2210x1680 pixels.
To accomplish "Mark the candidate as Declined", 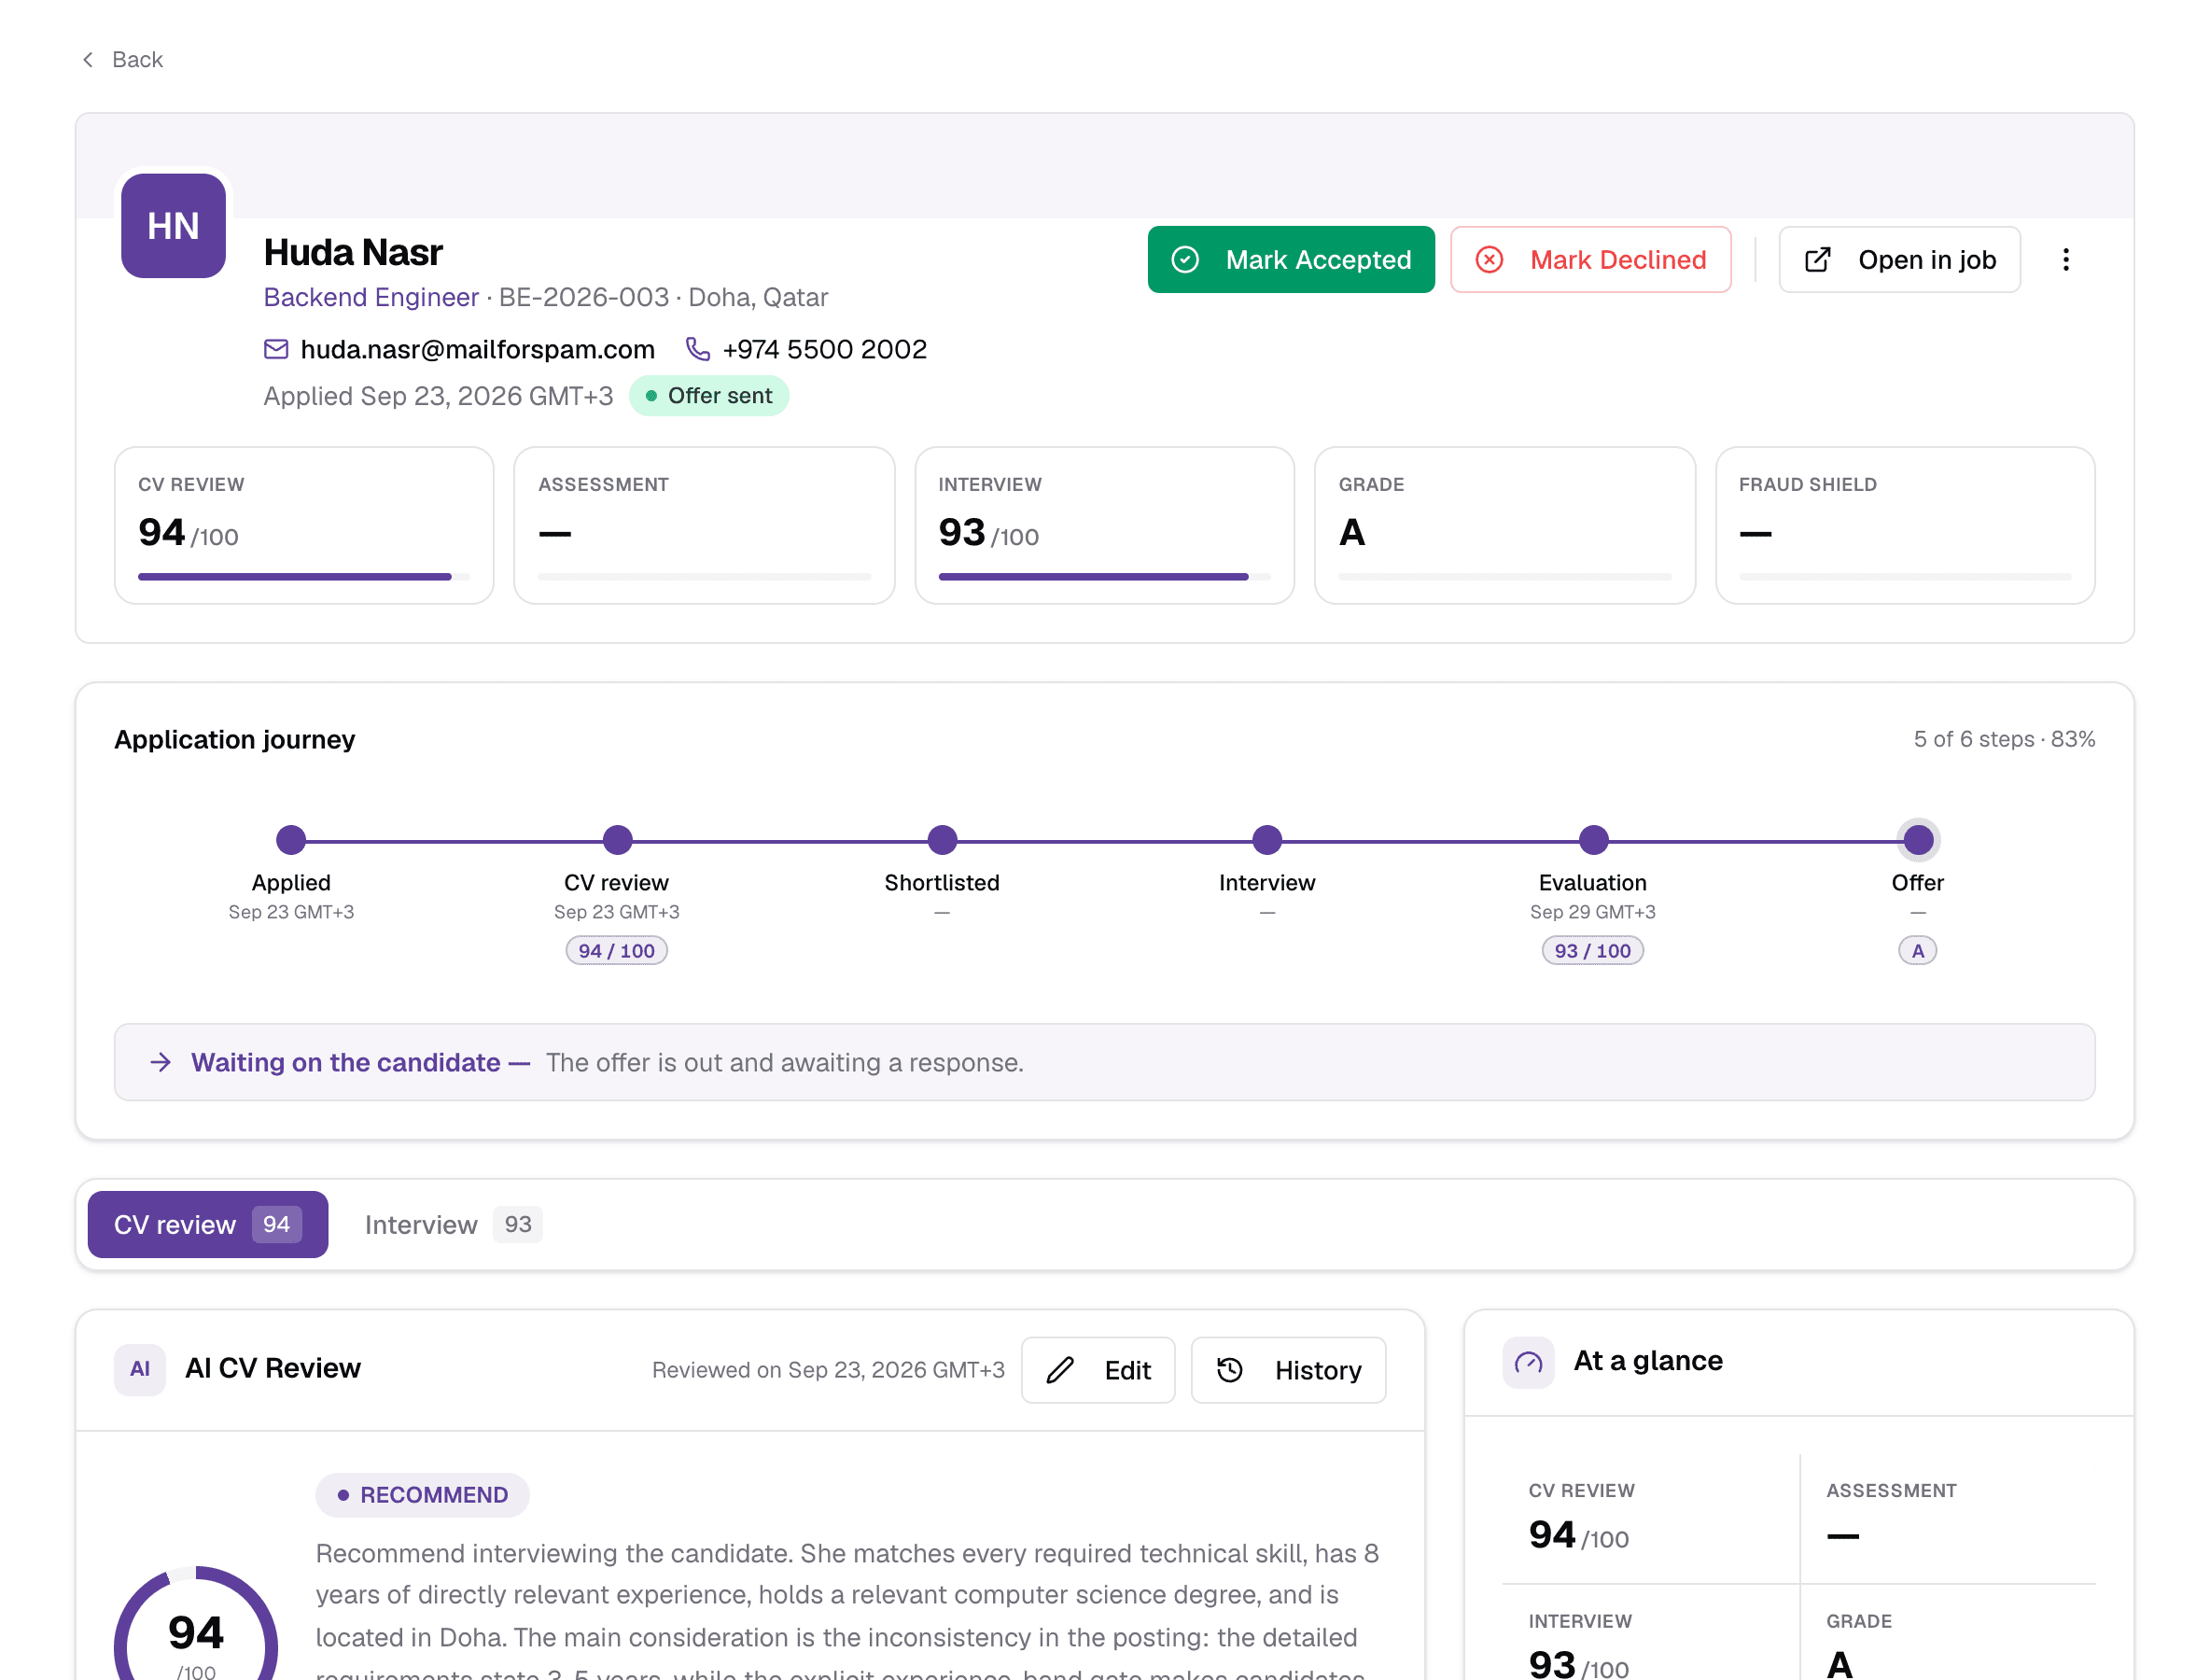I will [x=1590, y=259].
